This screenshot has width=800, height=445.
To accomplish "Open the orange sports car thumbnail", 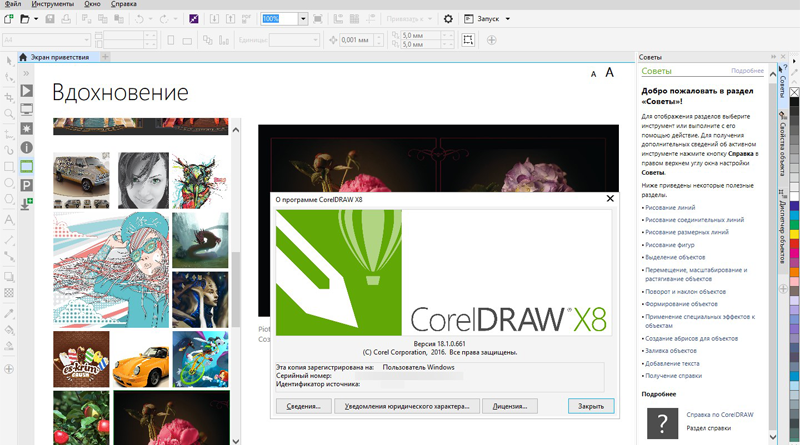I will point(141,359).
